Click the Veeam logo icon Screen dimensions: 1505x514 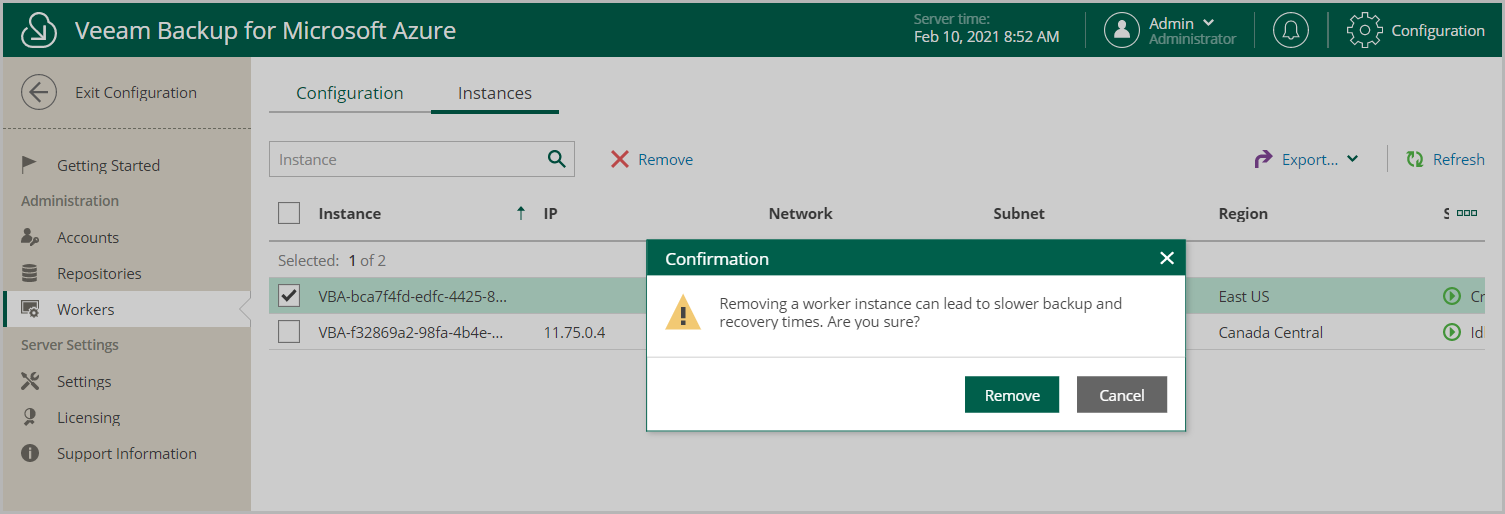tap(39, 31)
